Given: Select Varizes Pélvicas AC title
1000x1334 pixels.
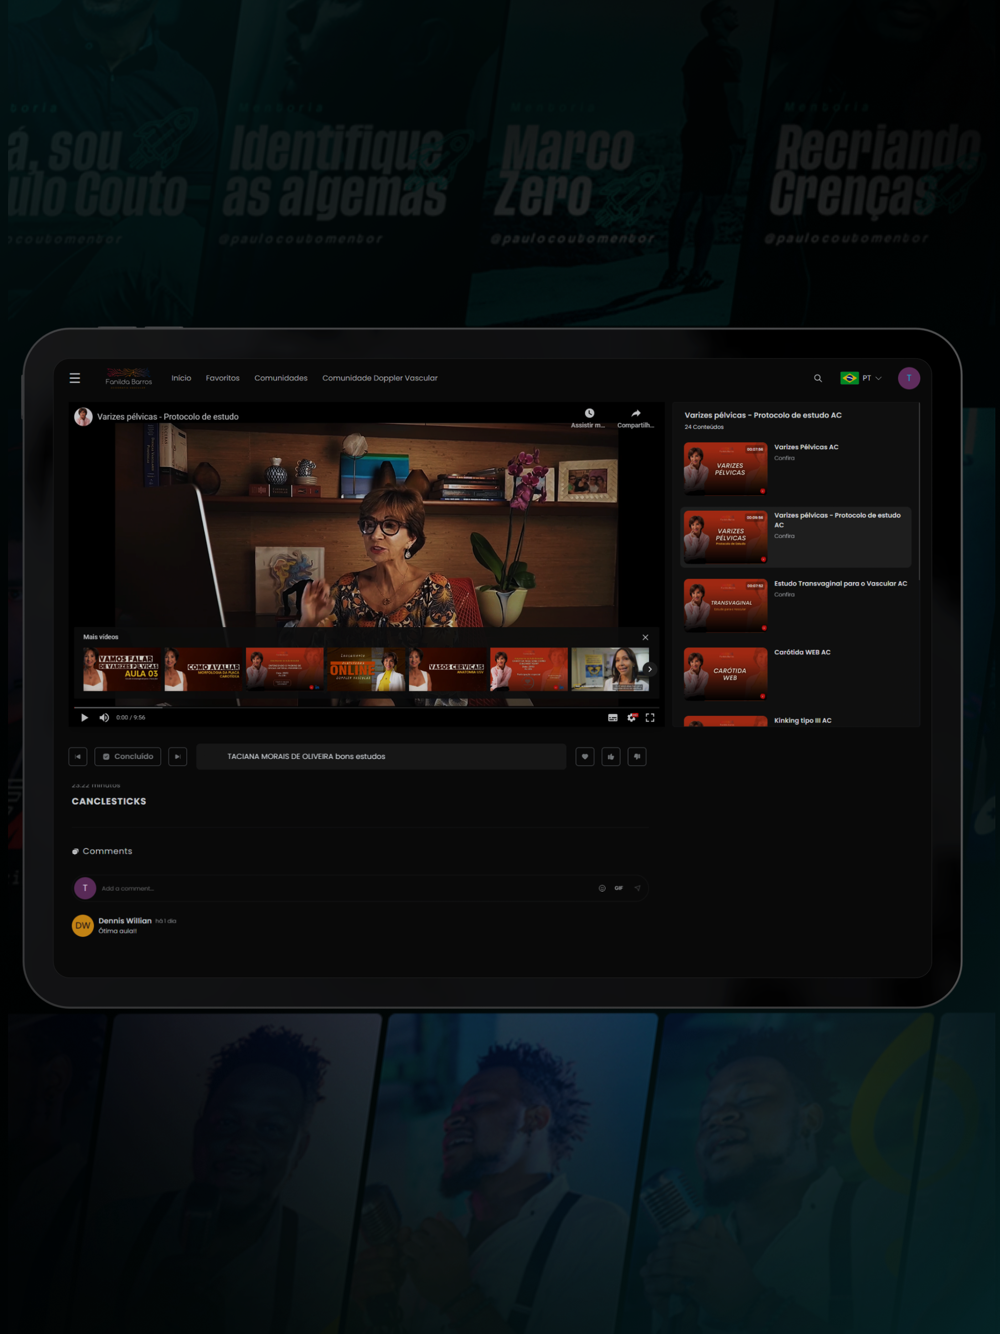Looking at the screenshot, I should 806,447.
